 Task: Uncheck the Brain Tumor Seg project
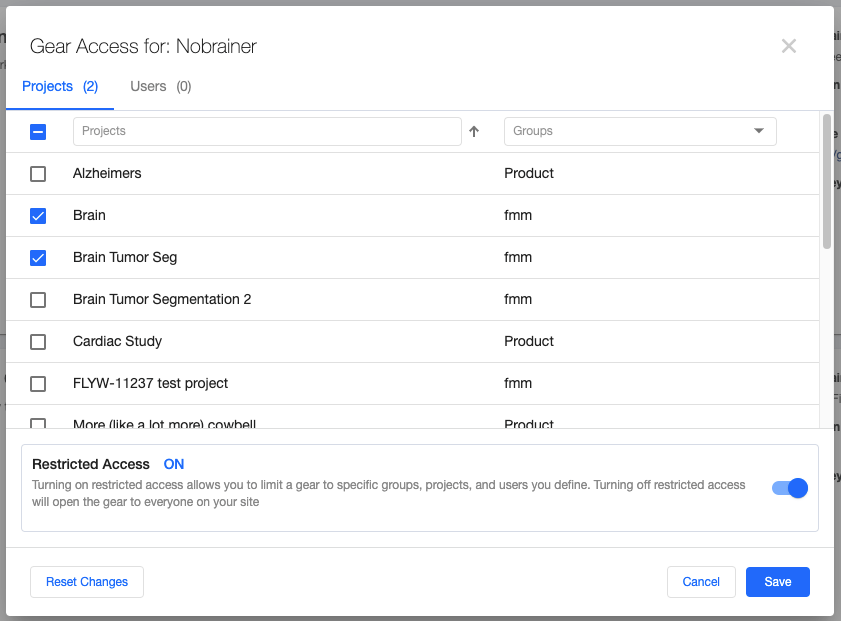[x=38, y=257]
